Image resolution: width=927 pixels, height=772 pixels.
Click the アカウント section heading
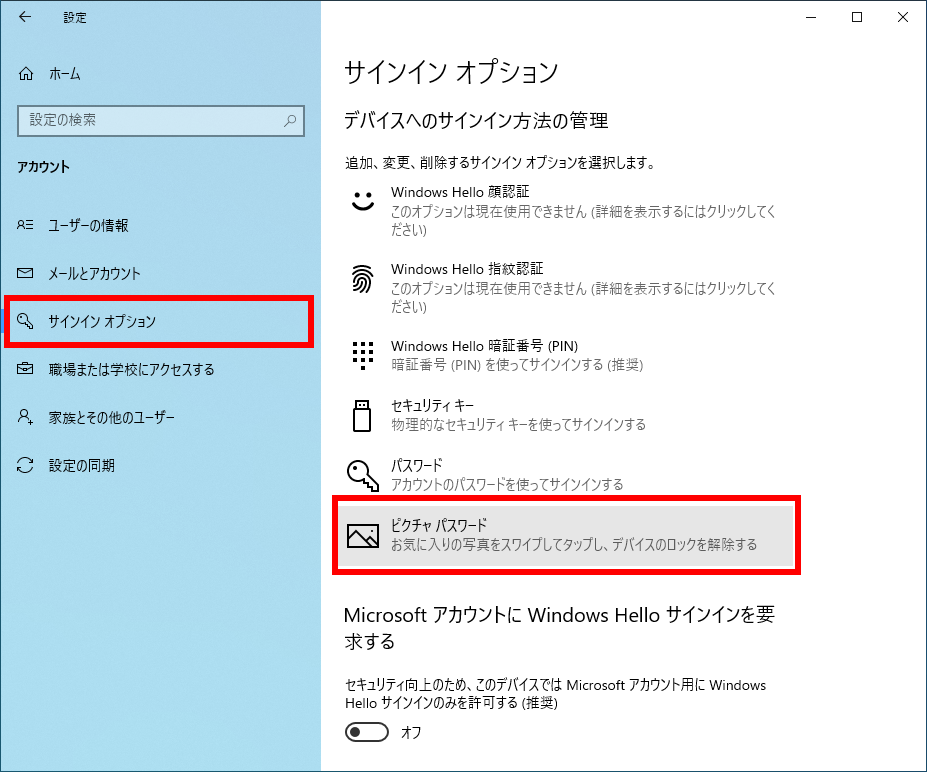[x=43, y=167]
